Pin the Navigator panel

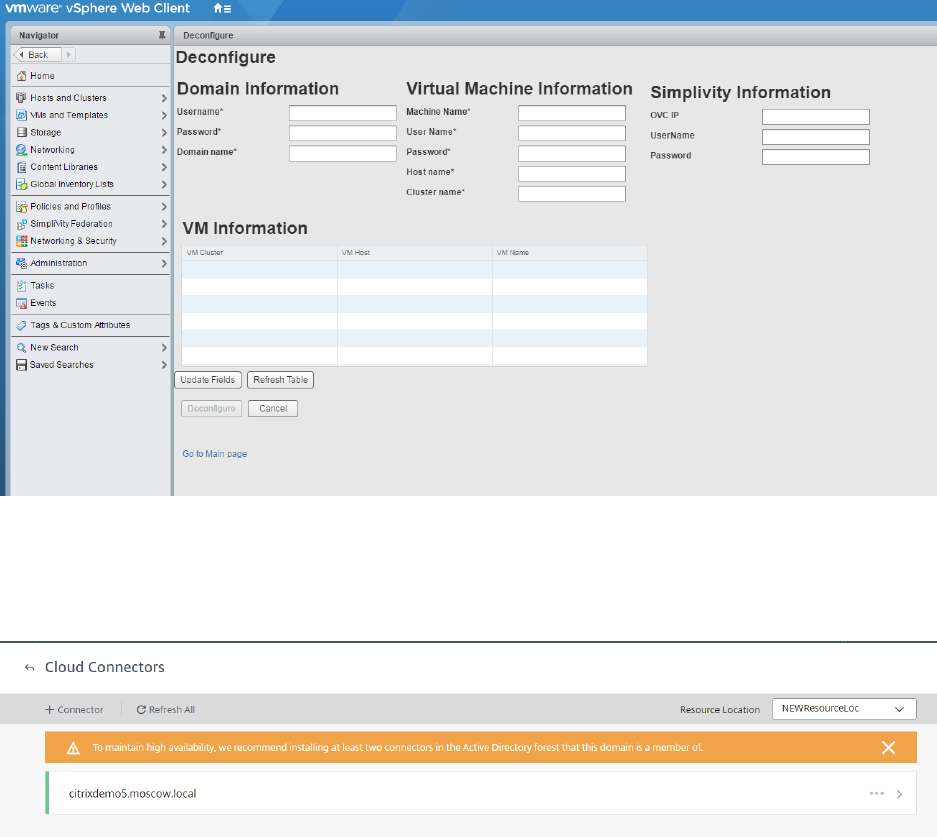[x=162, y=35]
